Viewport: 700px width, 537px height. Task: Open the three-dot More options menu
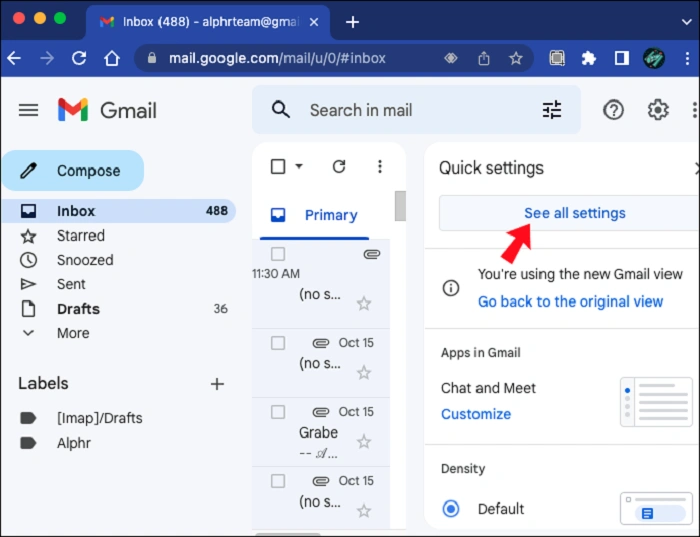(x=379, y=166)
